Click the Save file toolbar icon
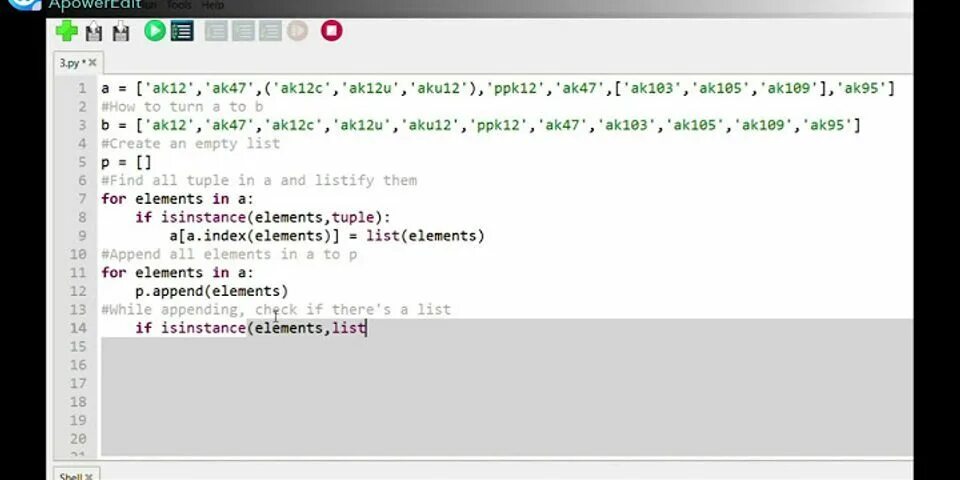Viewport: 960px width, 480px height. pyautogui.click(x=121, y=31)
